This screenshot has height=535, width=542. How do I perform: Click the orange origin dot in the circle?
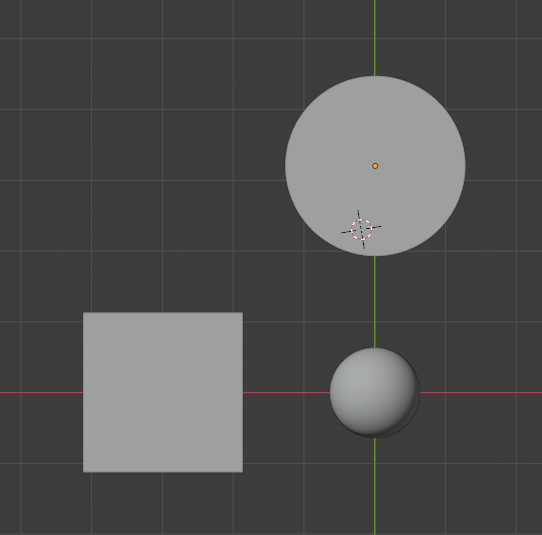coord(375,166)
